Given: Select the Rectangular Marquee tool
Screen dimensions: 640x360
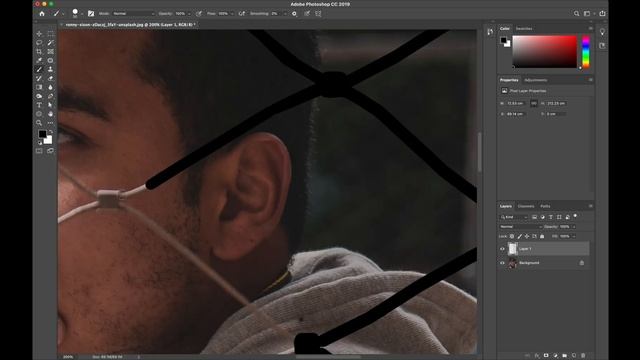Looking at the screenshot, I should tap(50, 33).
